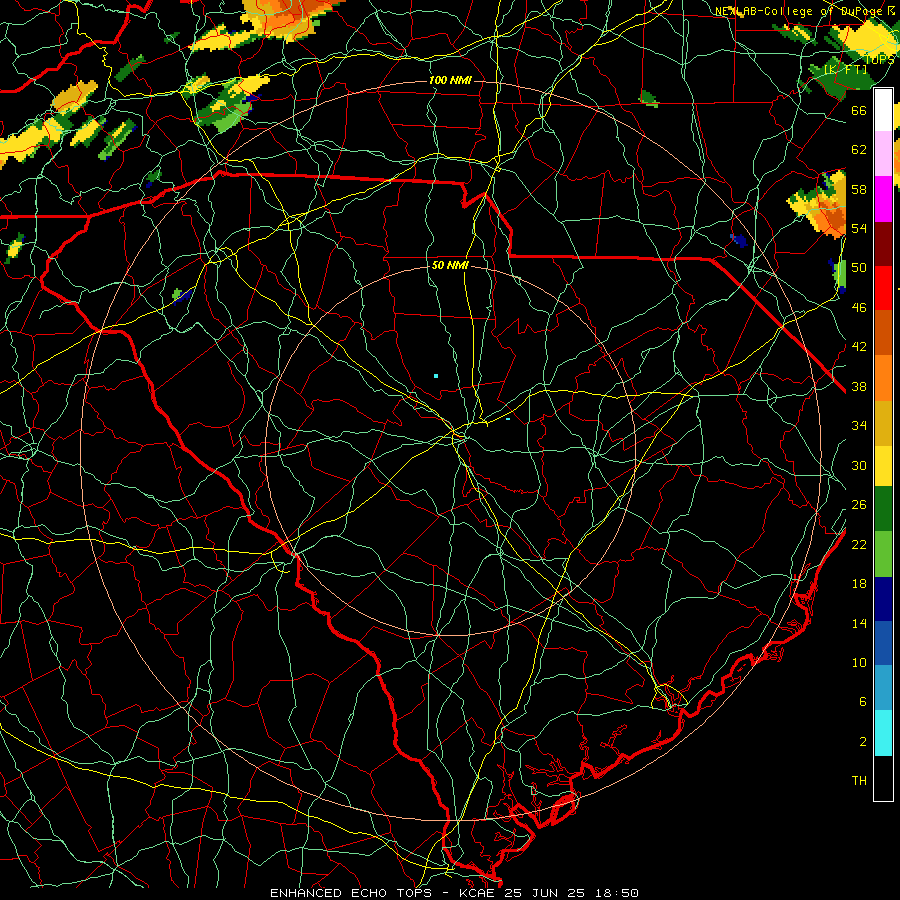Click the yellow legend swatch near 30
900x900 pixels.
883,466
